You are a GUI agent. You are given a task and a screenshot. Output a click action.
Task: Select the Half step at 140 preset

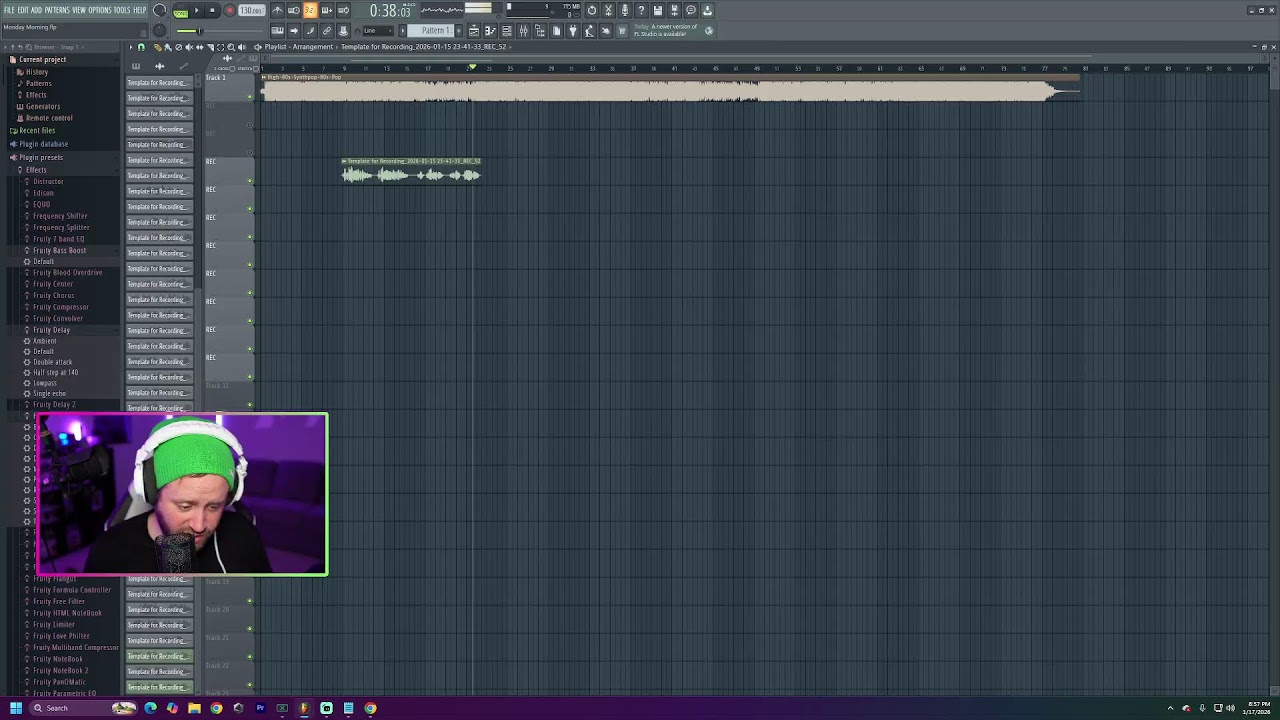pyautogui.click(x=55, y=372)
